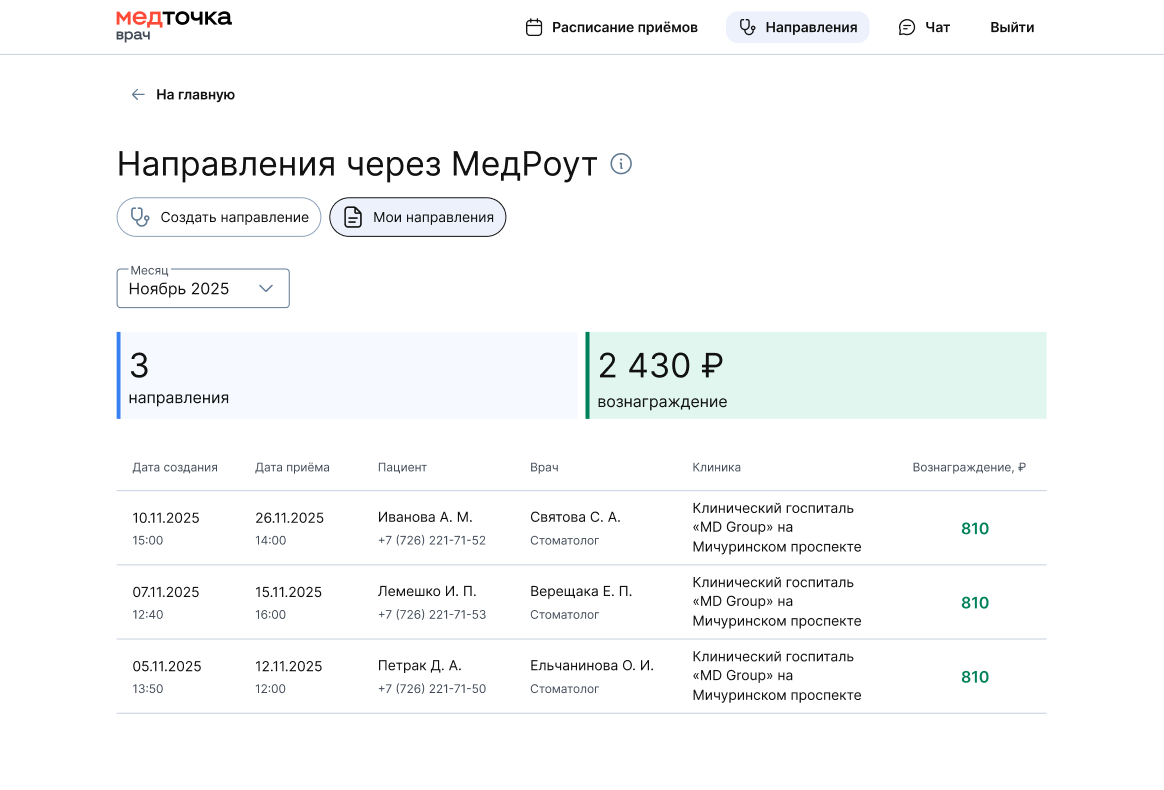Click the stethoscope icon in Направления nav
The width and height of the screenshot is (1164, 790).
coord(746,27)
